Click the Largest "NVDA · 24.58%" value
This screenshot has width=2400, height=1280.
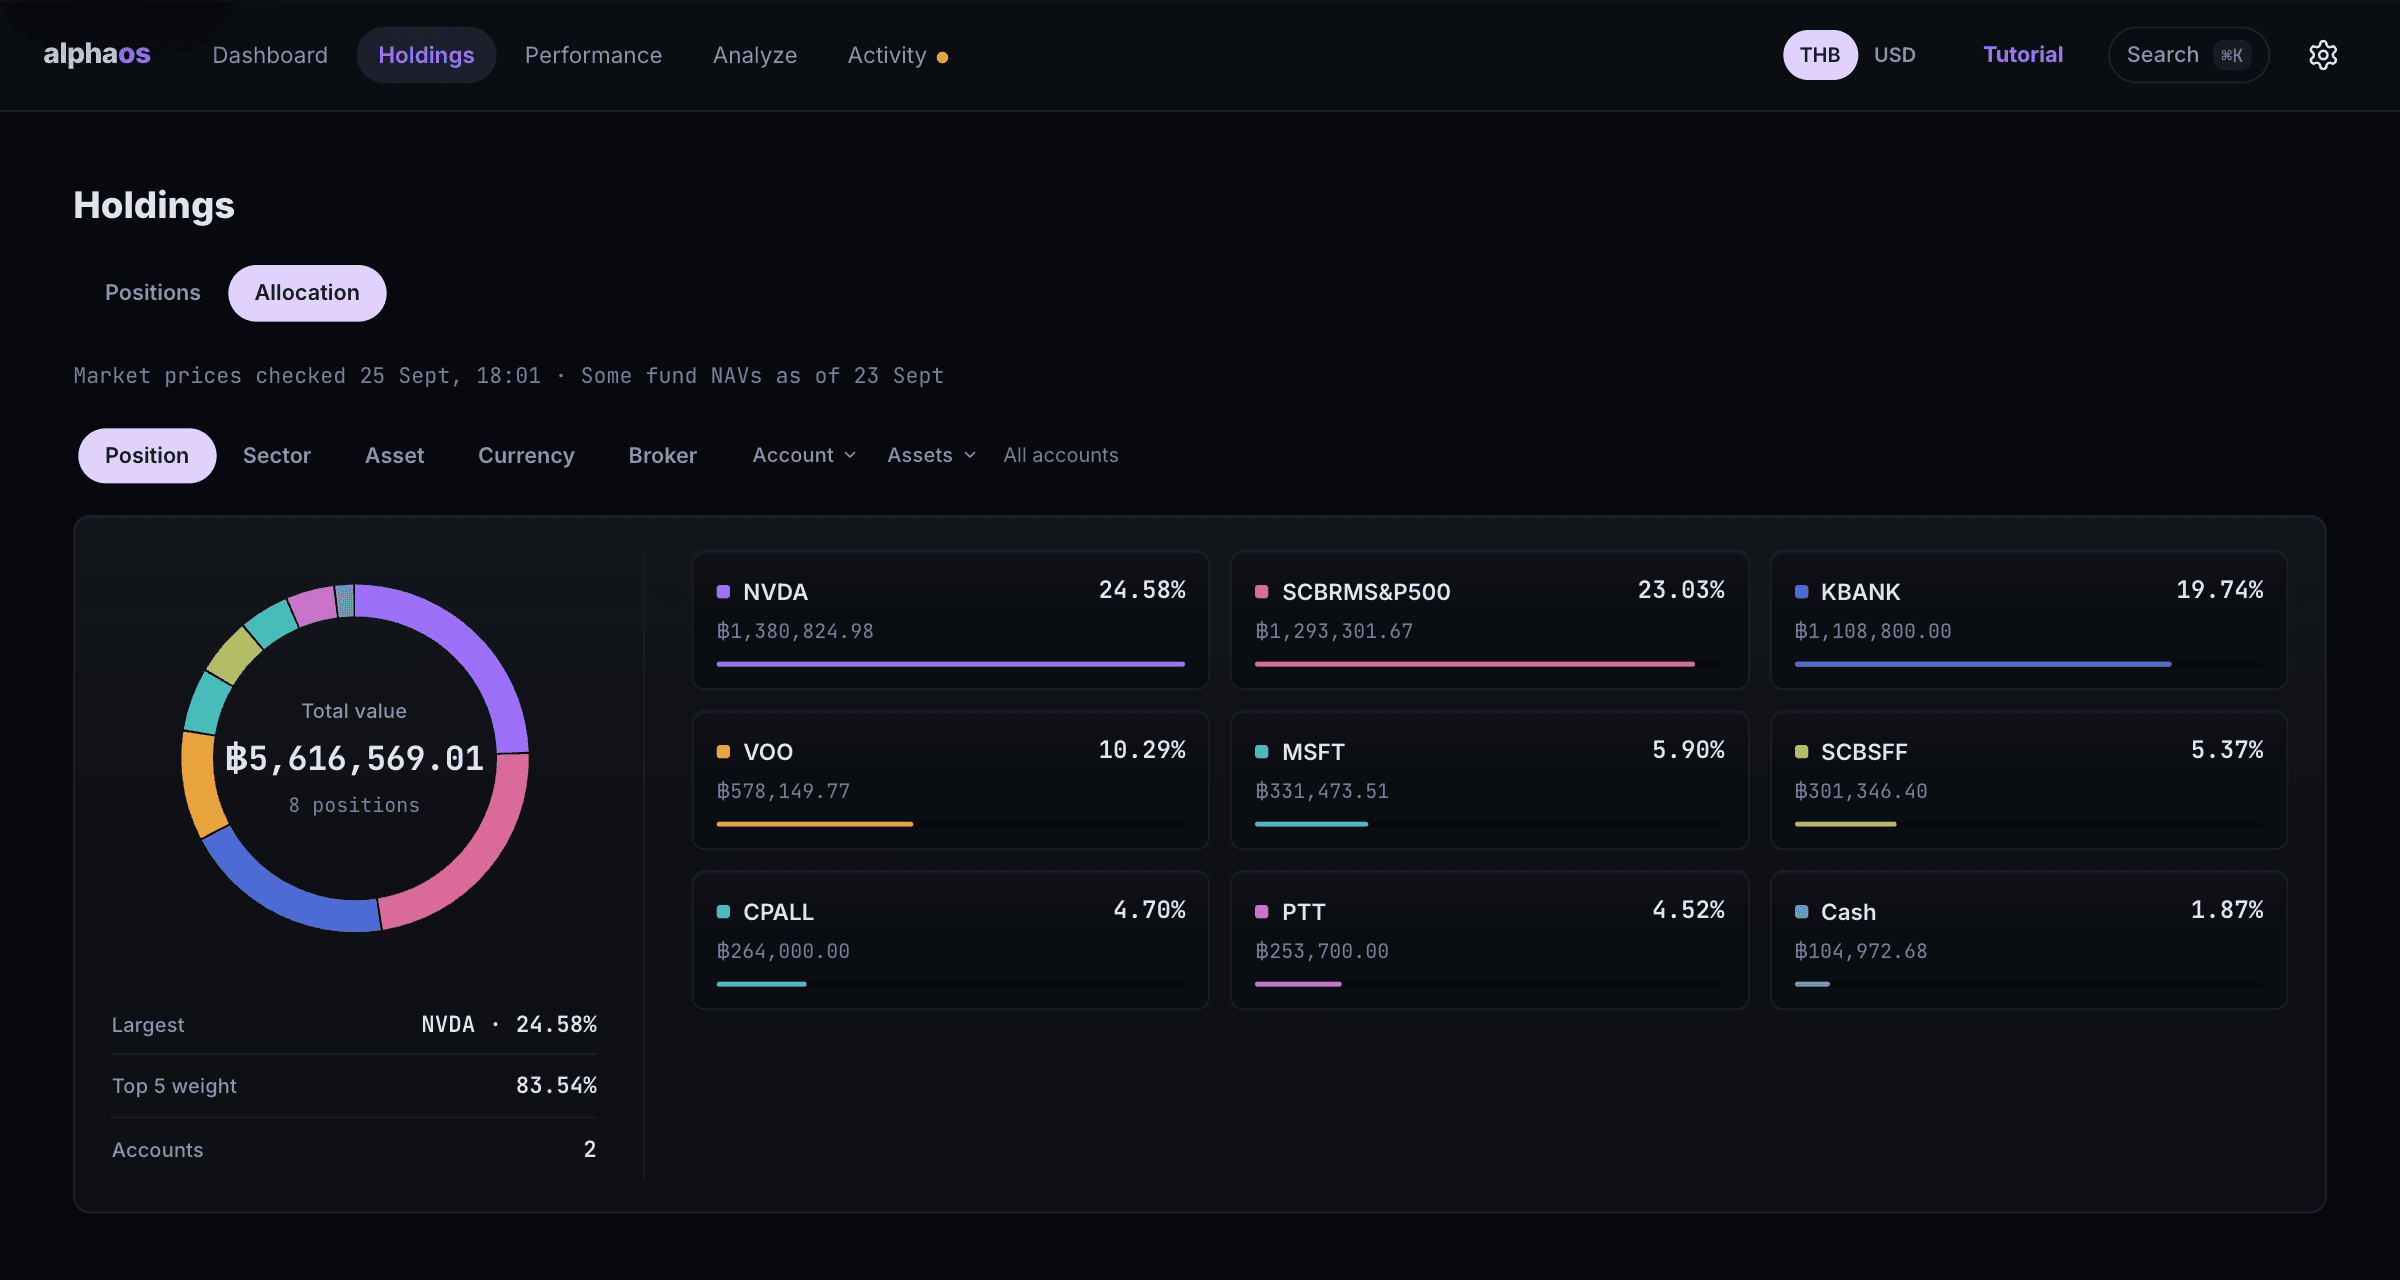[509, 1025]
